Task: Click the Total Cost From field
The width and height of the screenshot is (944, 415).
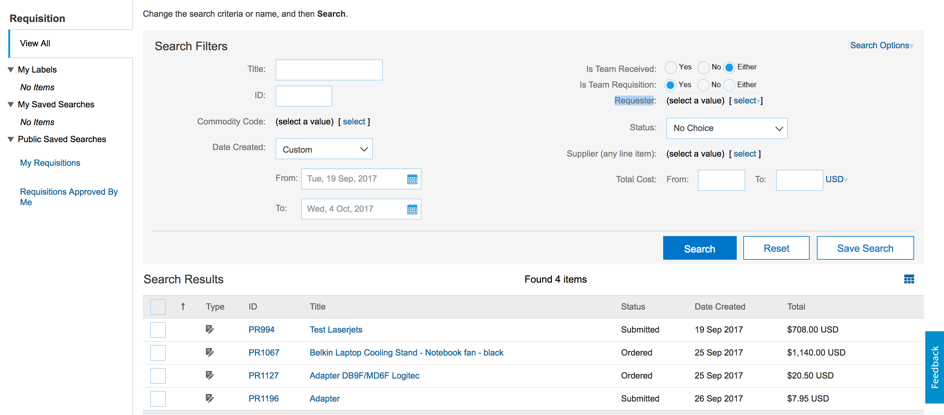Action: (x=721, y=180)
